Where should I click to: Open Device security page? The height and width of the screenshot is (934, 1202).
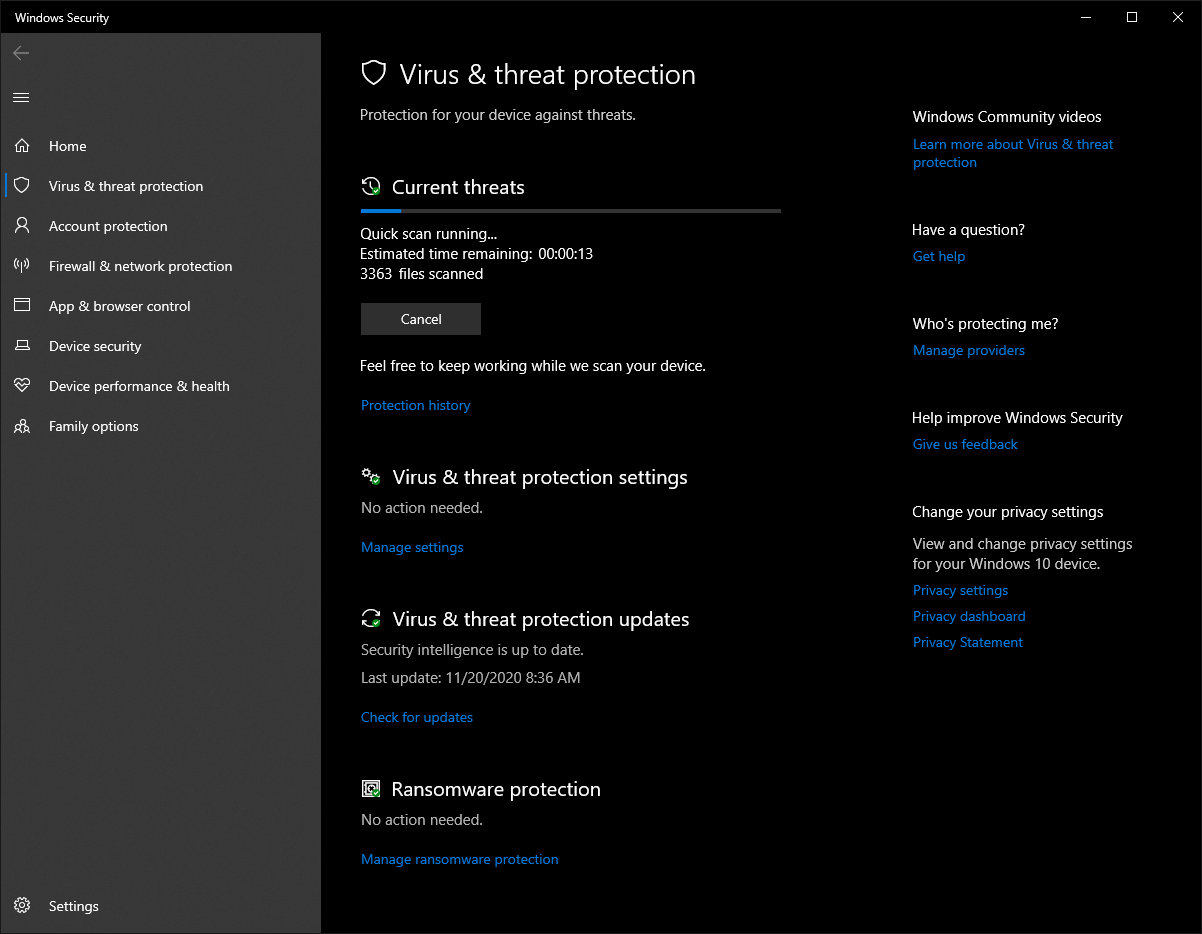[x=160, y=346]
